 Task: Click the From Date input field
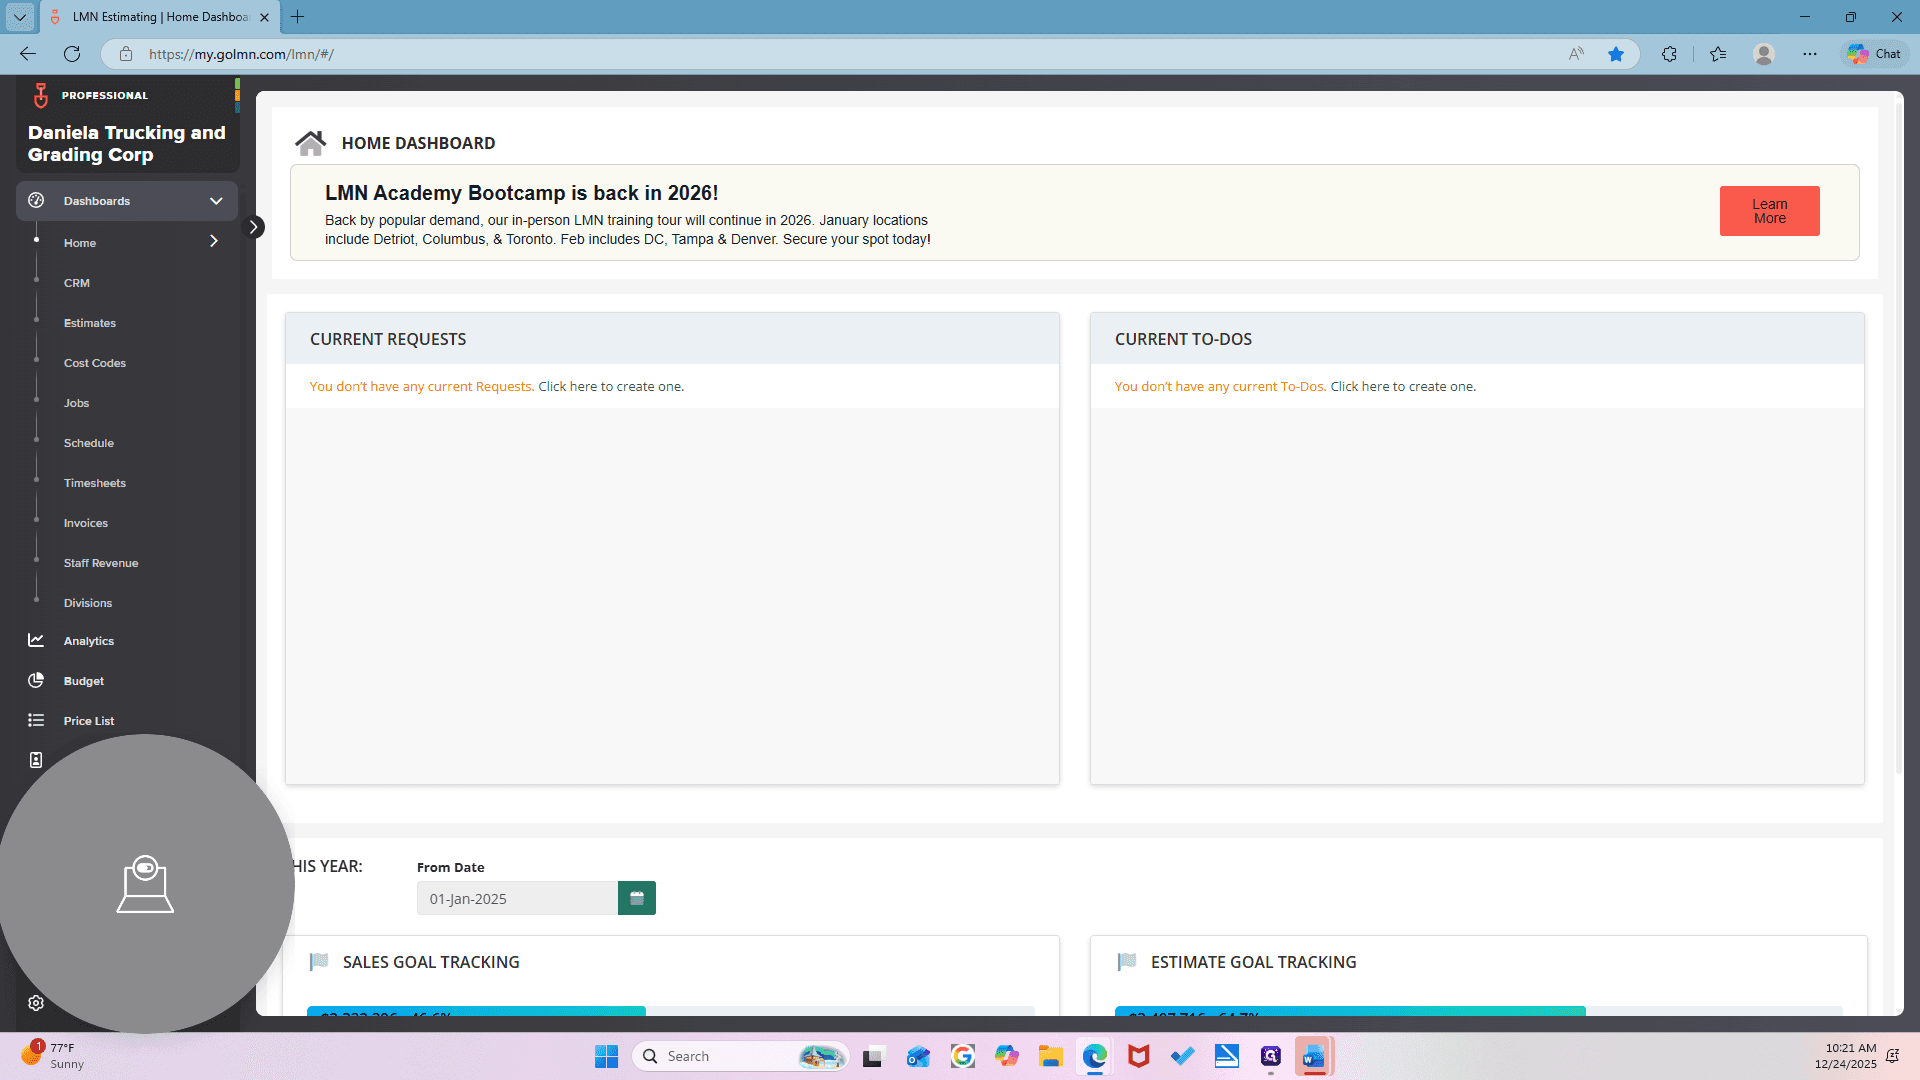[517, 898]
